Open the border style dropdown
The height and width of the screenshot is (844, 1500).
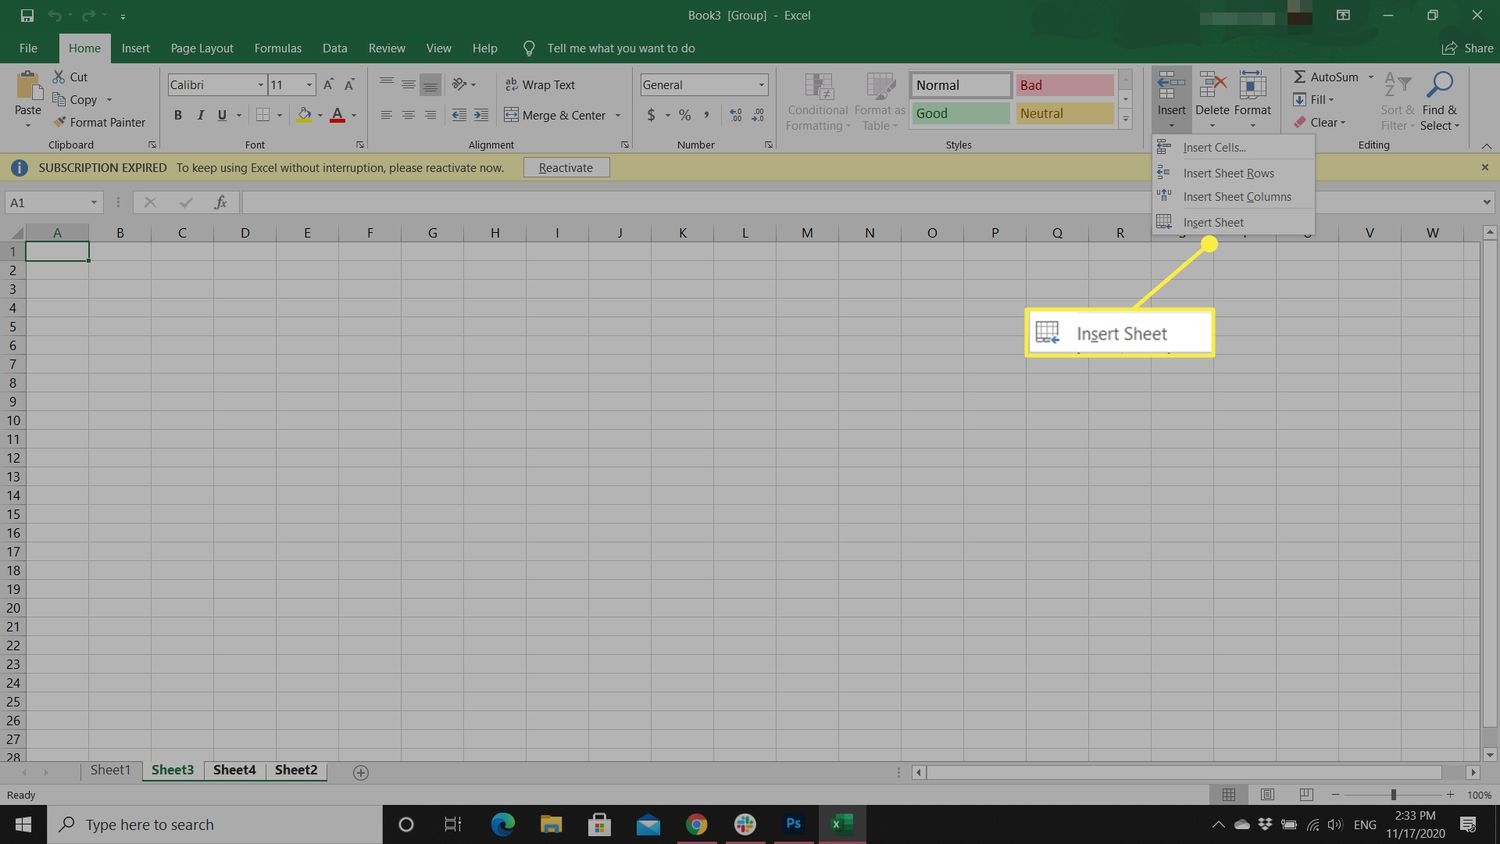click(x=279, y=115)
